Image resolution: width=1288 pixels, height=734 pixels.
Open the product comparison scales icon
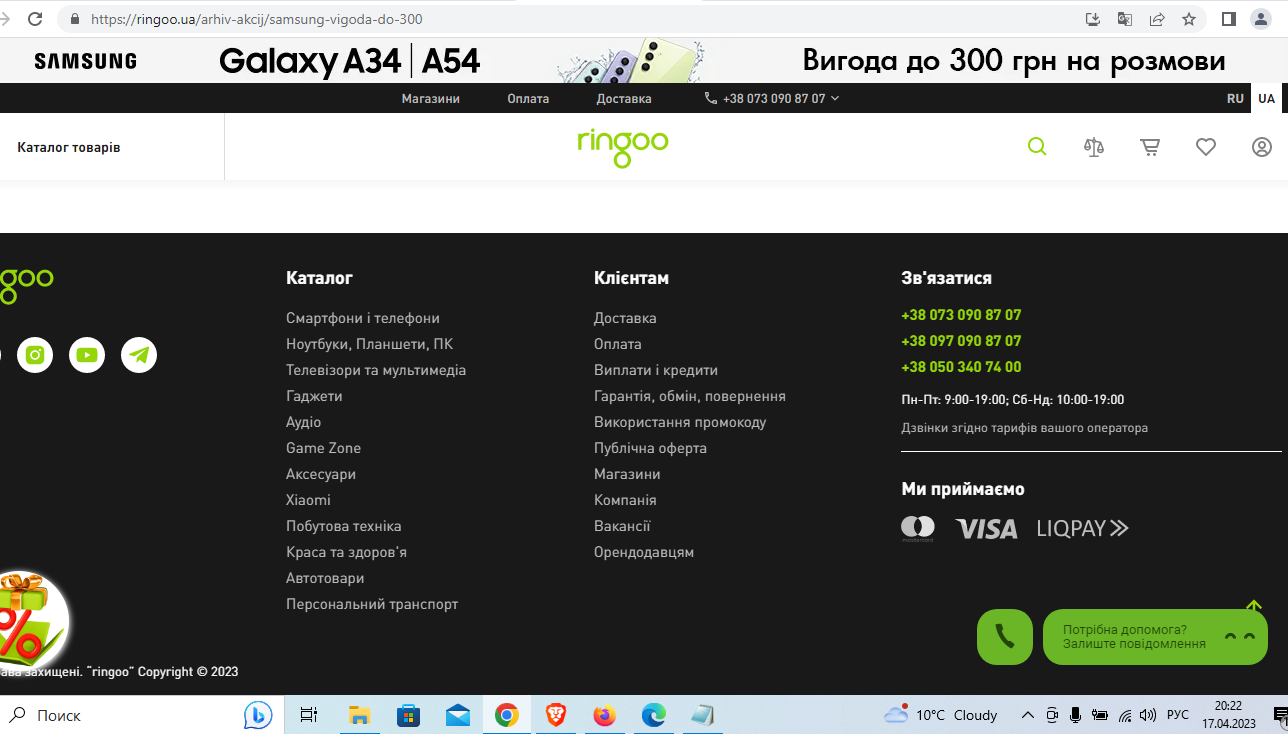tap(1094, 147)
